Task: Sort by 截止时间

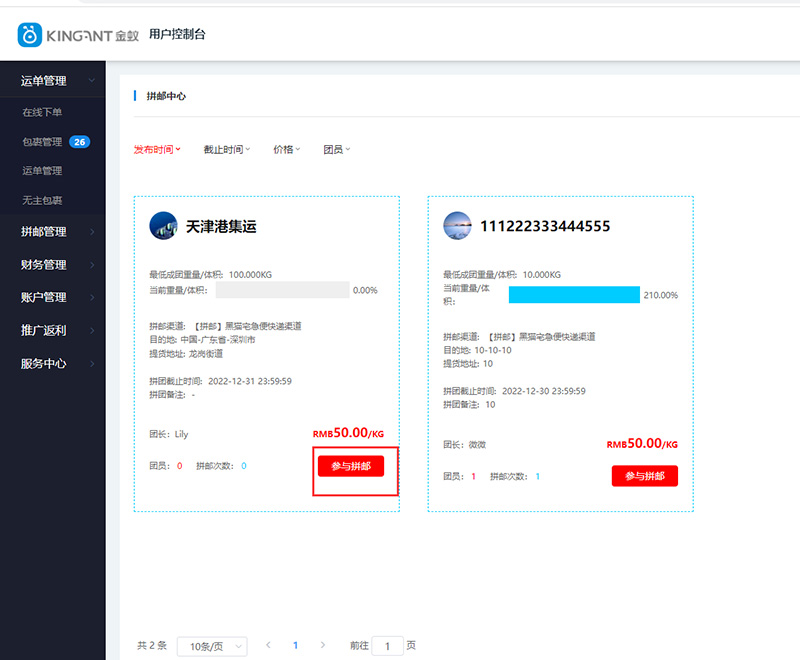Action: coord(227,150)
